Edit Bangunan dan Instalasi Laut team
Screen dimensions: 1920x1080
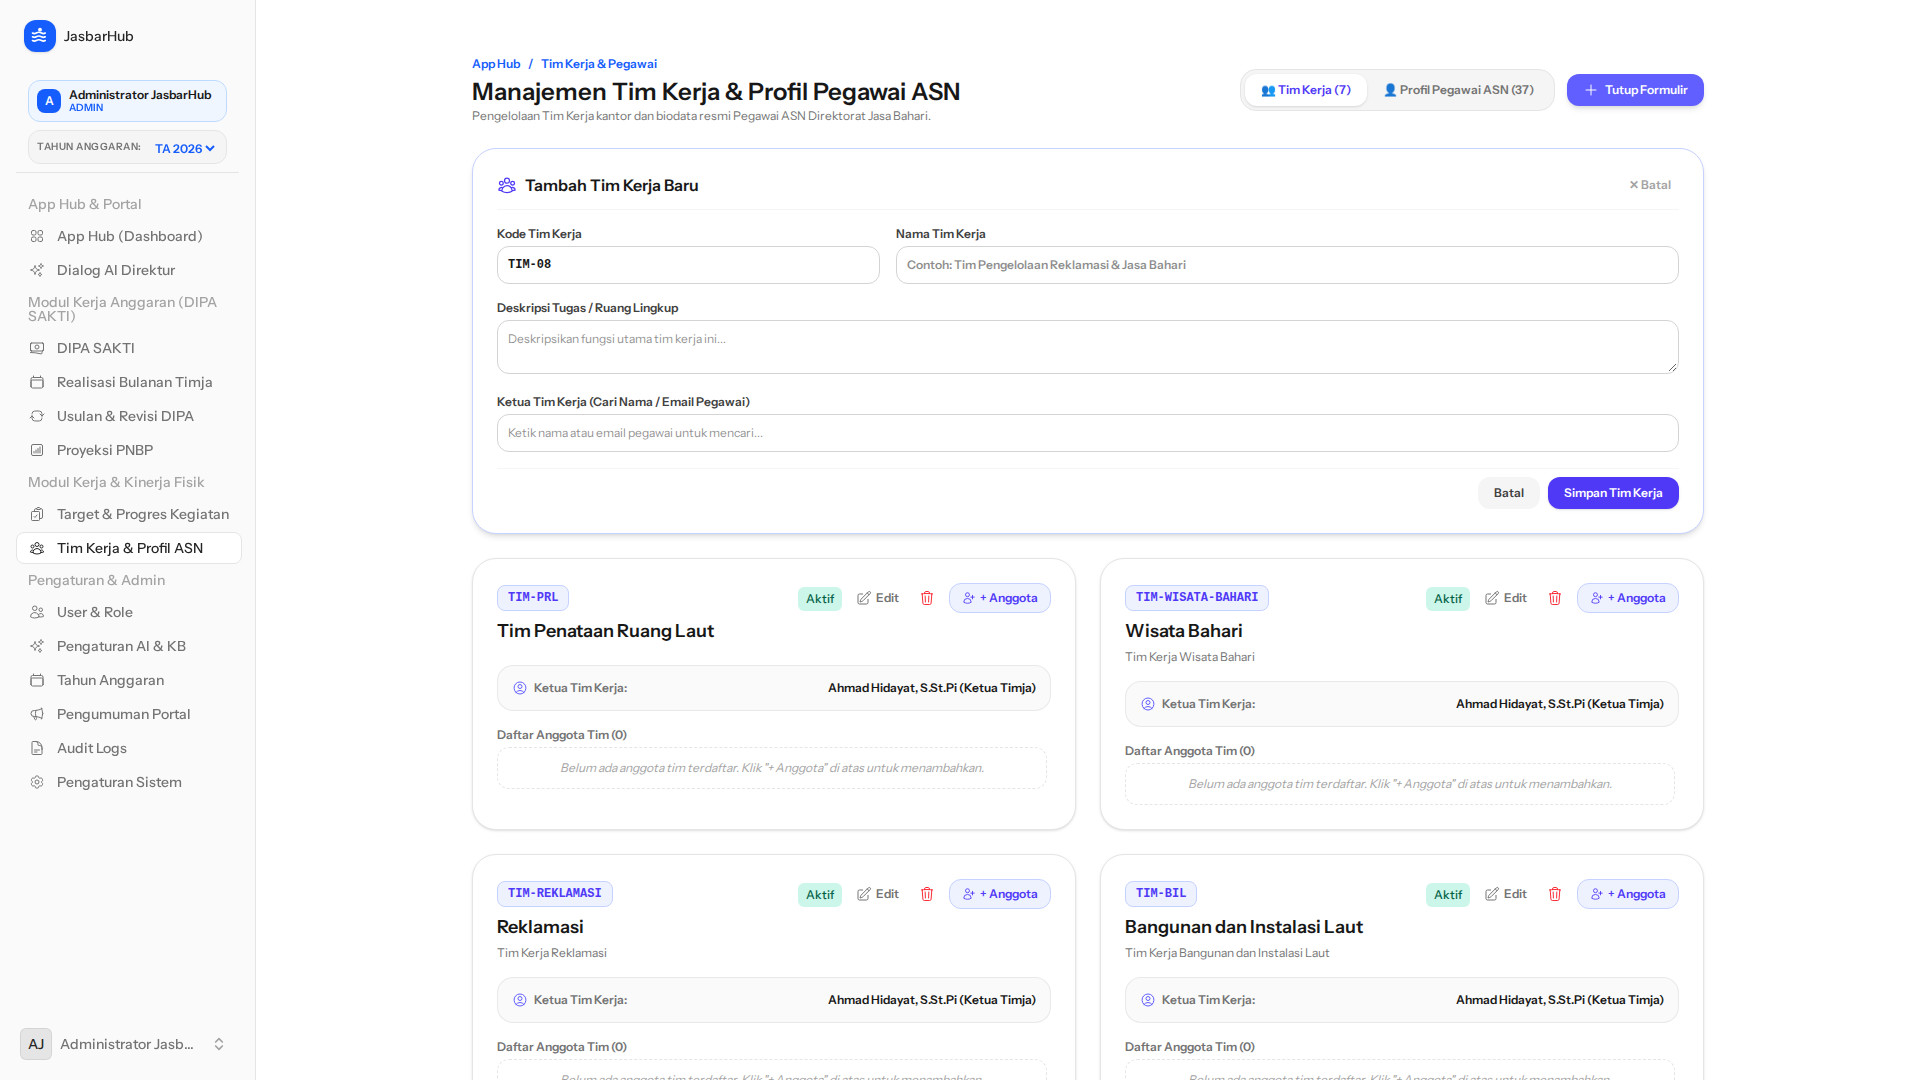(1506, 894)
